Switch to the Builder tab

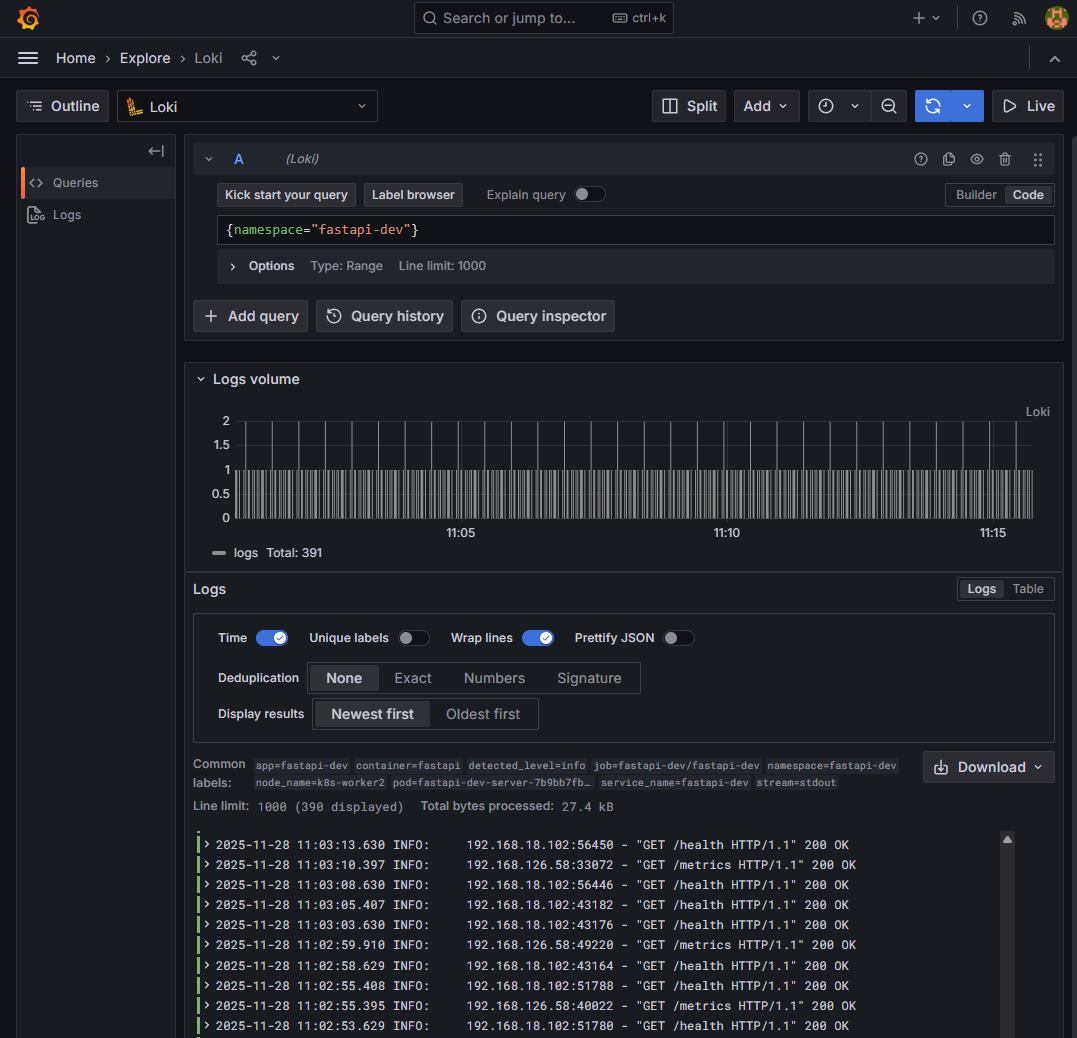pyautogui.click(x=975, y=195)
